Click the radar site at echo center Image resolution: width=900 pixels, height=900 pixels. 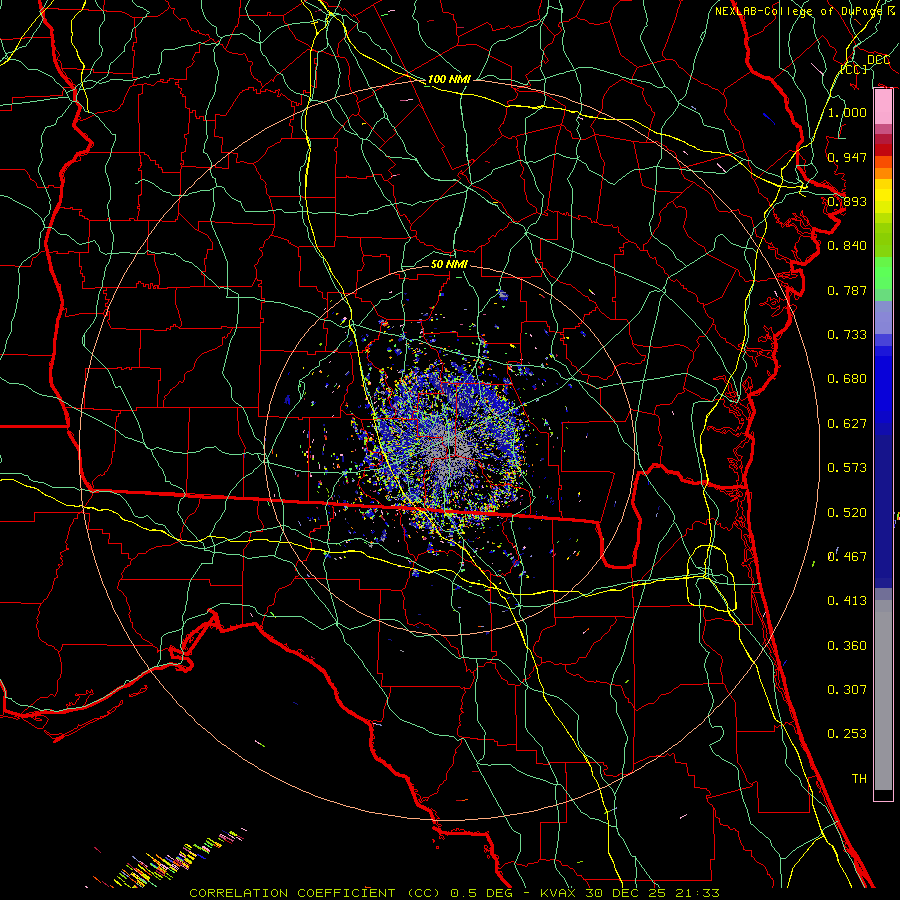click(449, 450)
